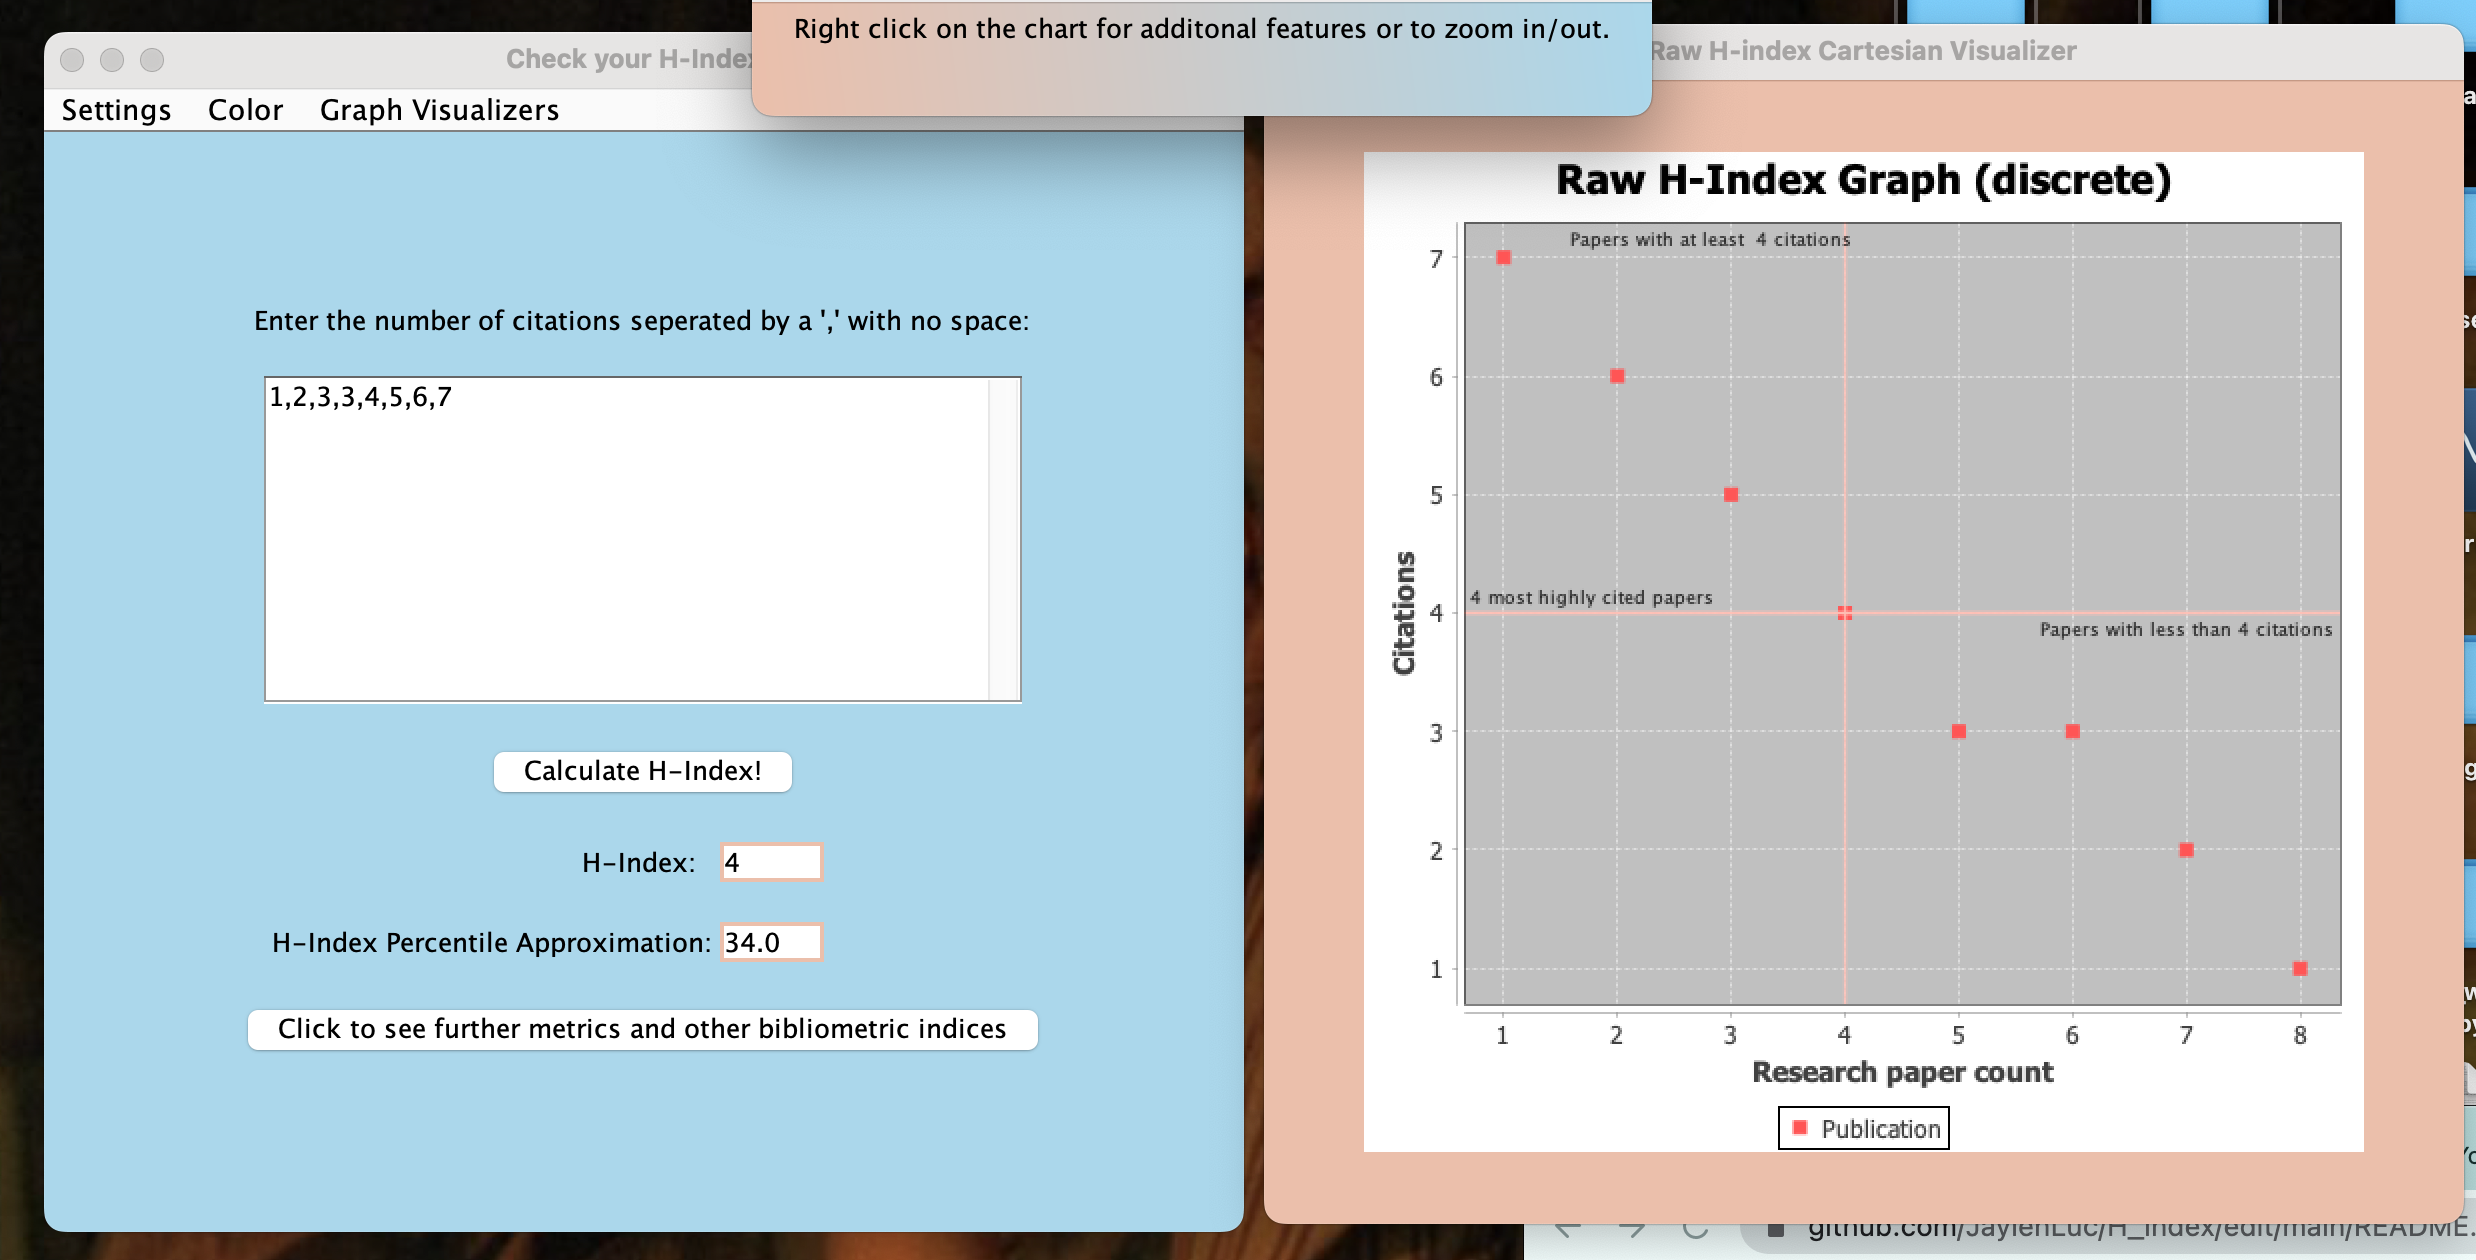Click the point for paper 5
This screenshot has height=1260, width=2476.
pos(1959,732)
